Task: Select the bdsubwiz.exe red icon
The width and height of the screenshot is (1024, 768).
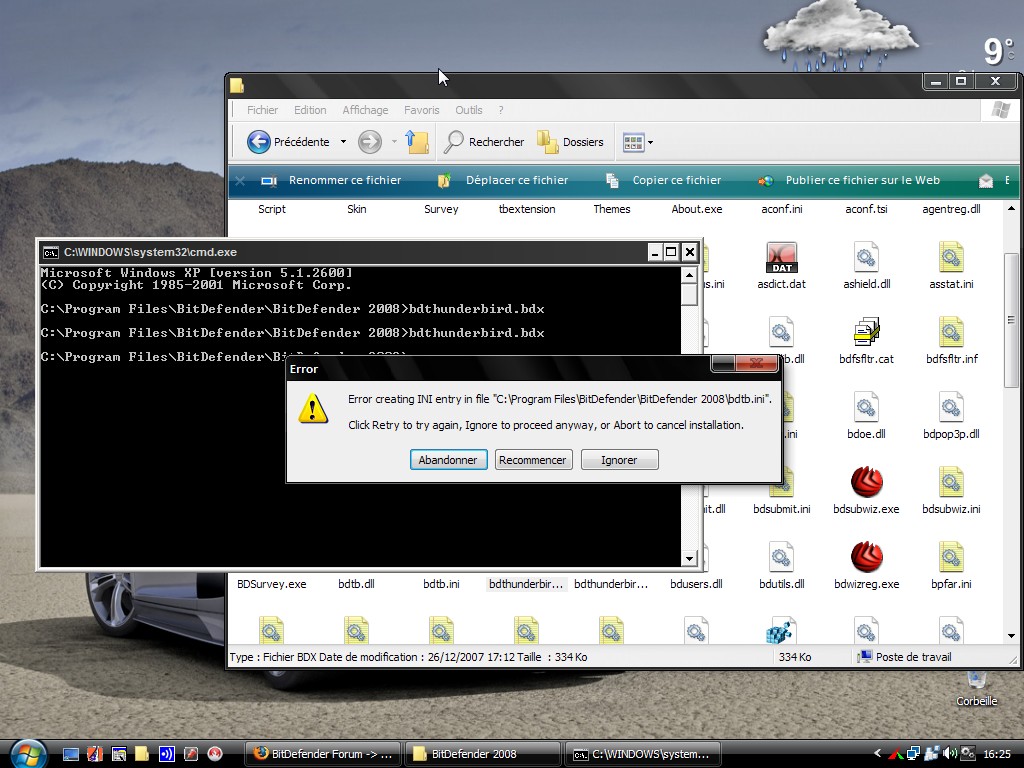Action: (866, 482)
